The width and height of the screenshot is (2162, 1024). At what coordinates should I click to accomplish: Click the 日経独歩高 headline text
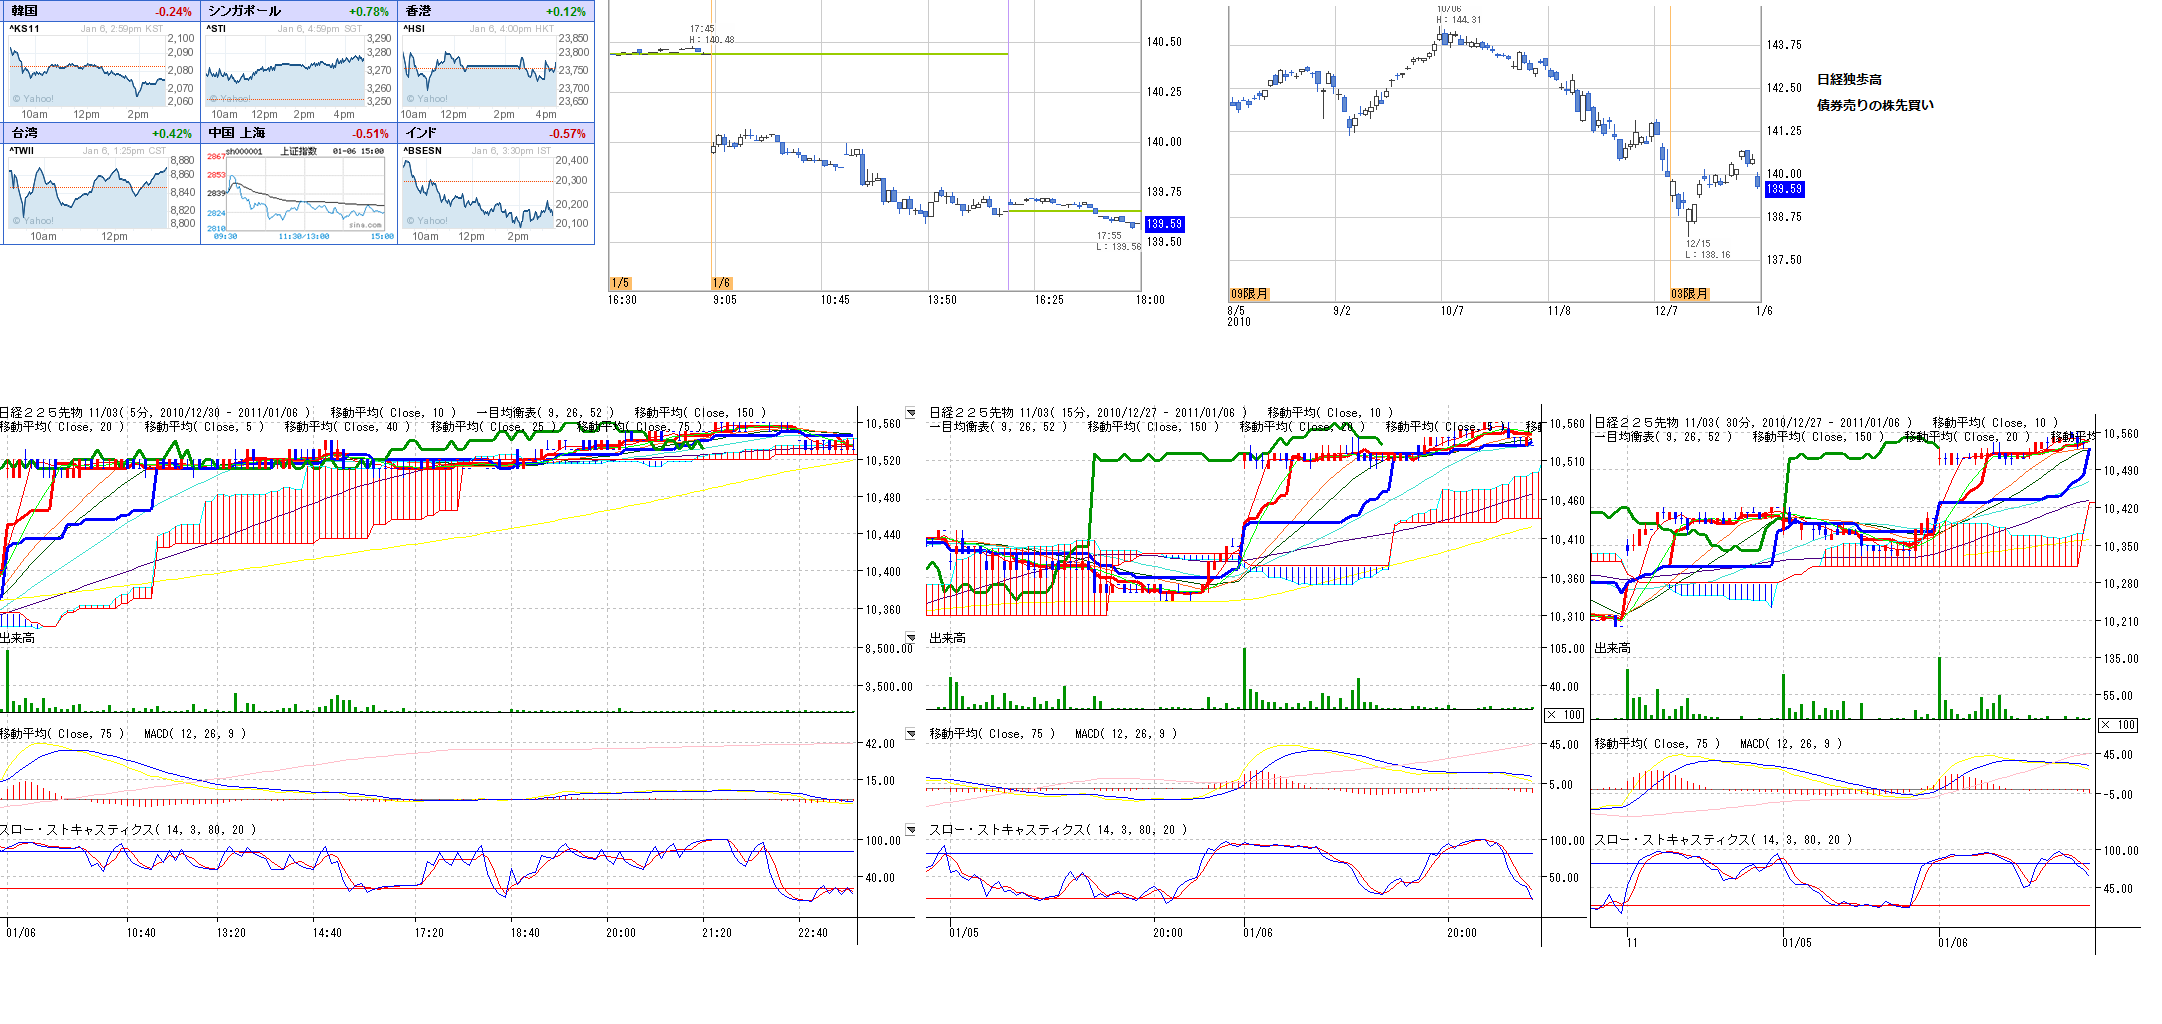click(1849, 80)
